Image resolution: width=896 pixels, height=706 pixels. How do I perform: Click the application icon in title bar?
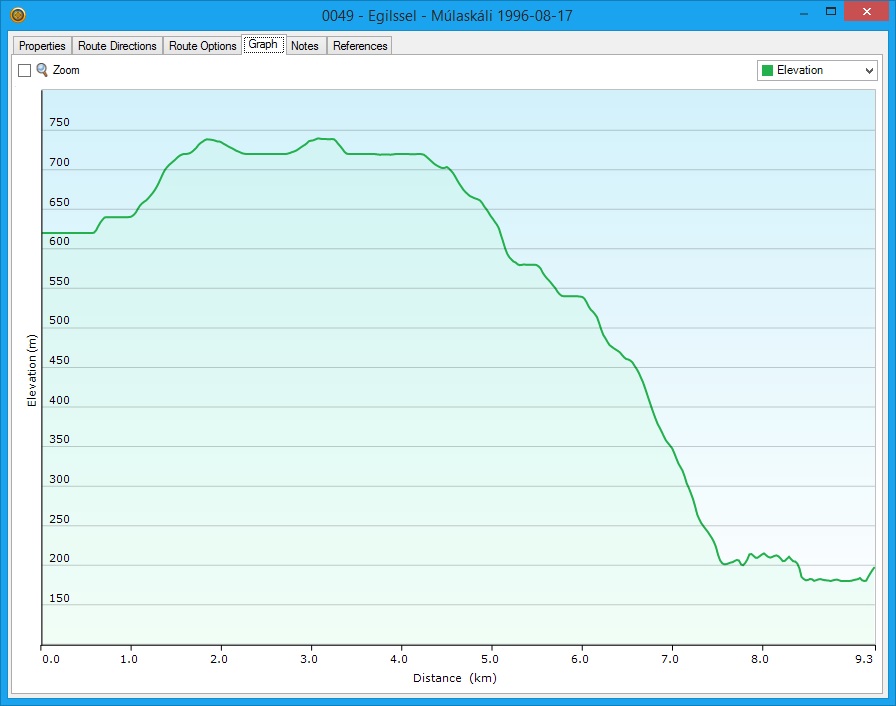[x=17, y=15]
